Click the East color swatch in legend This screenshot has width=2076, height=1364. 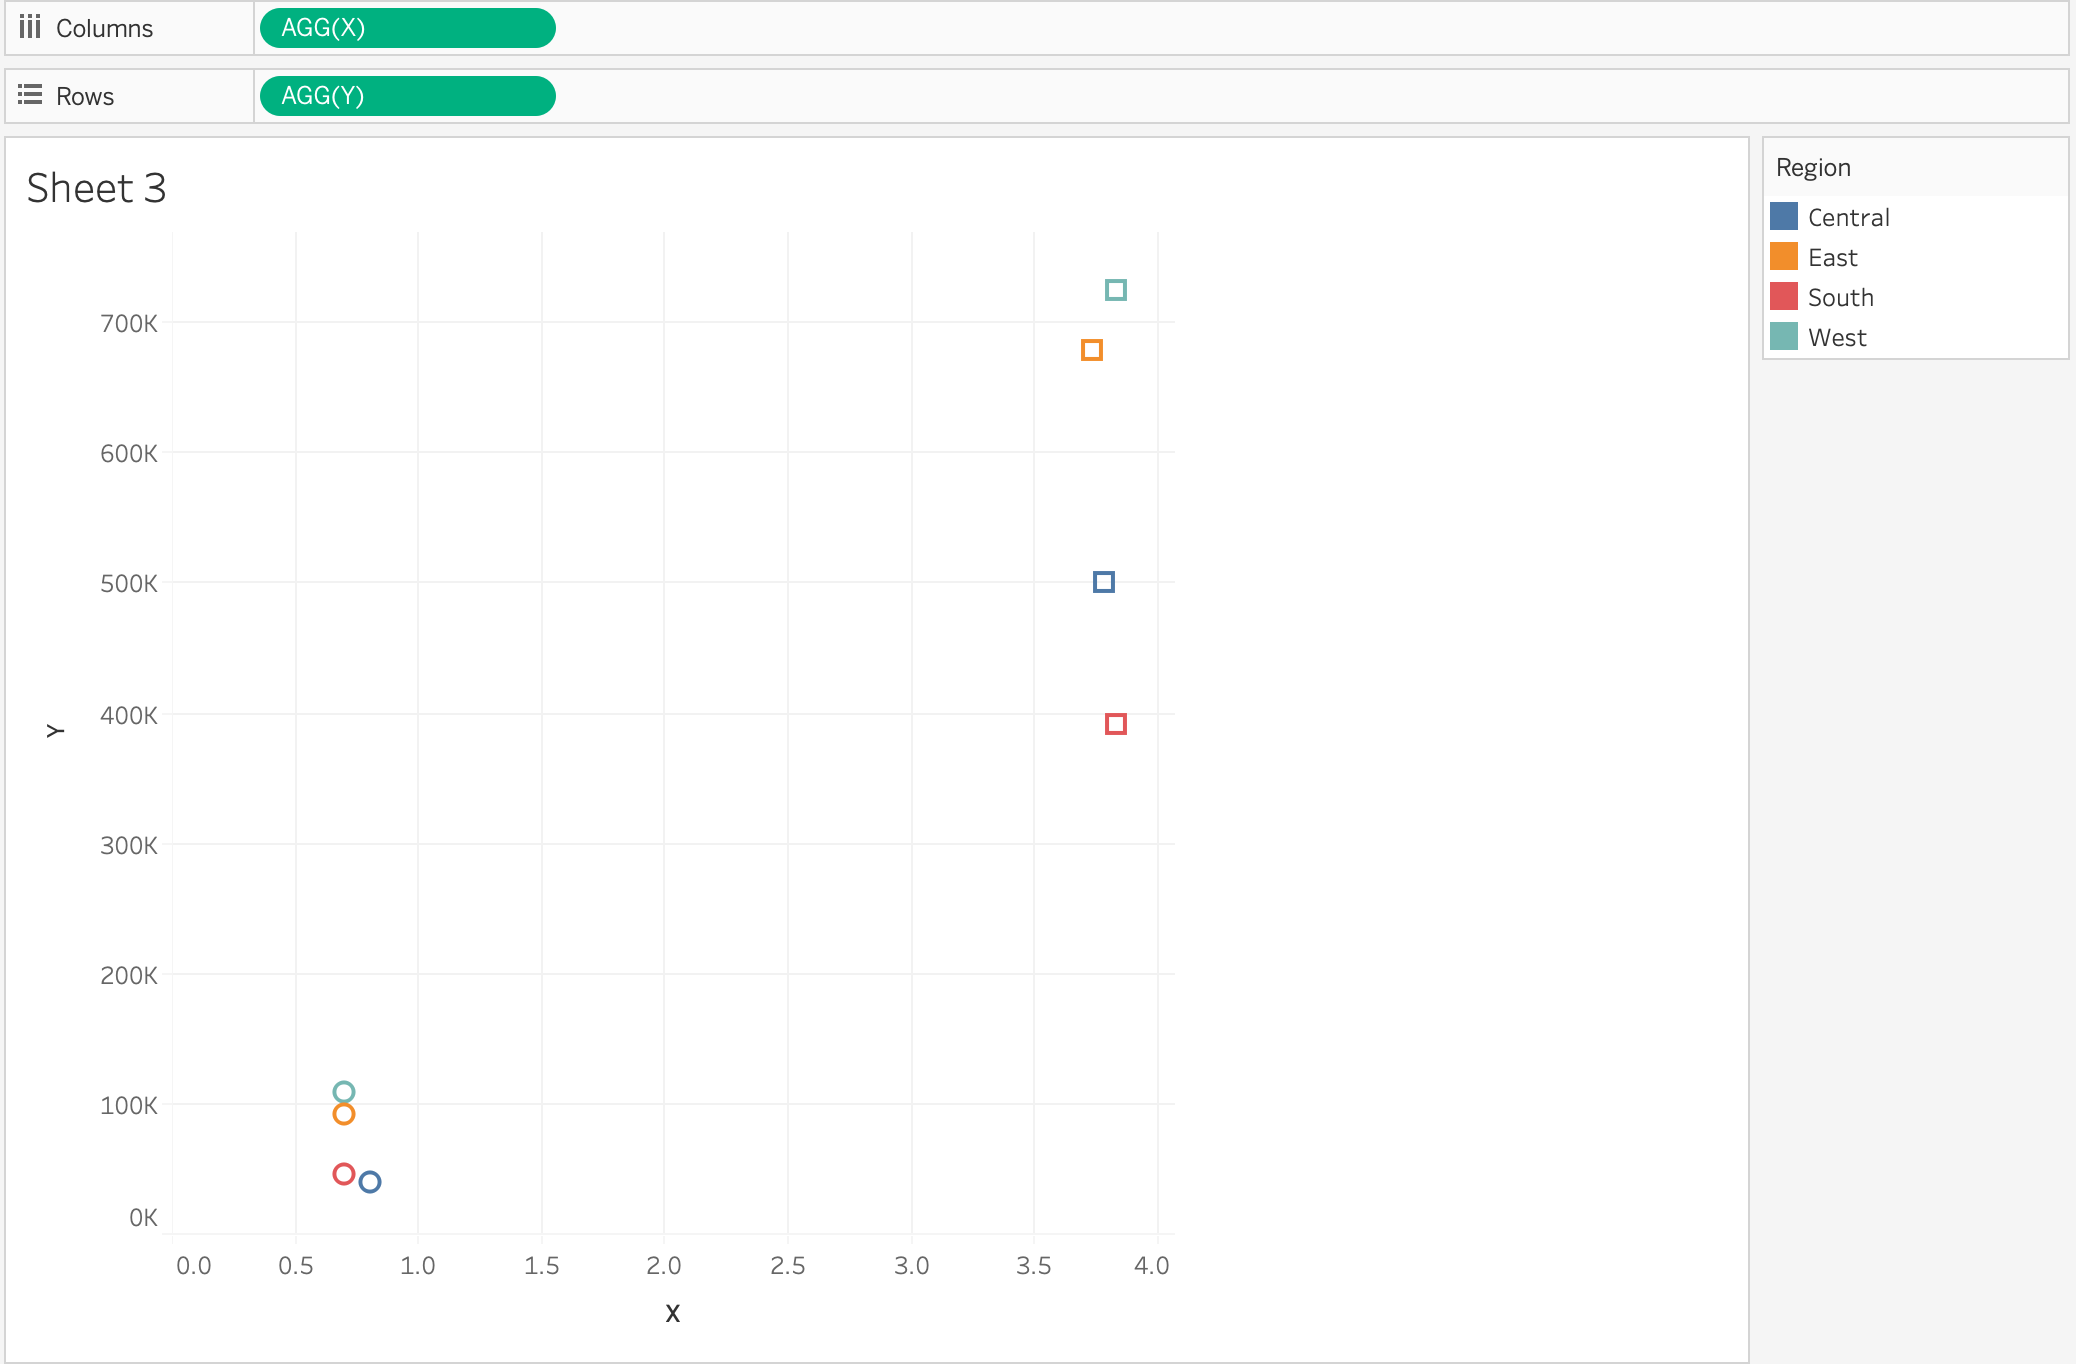coord(1783,256)
